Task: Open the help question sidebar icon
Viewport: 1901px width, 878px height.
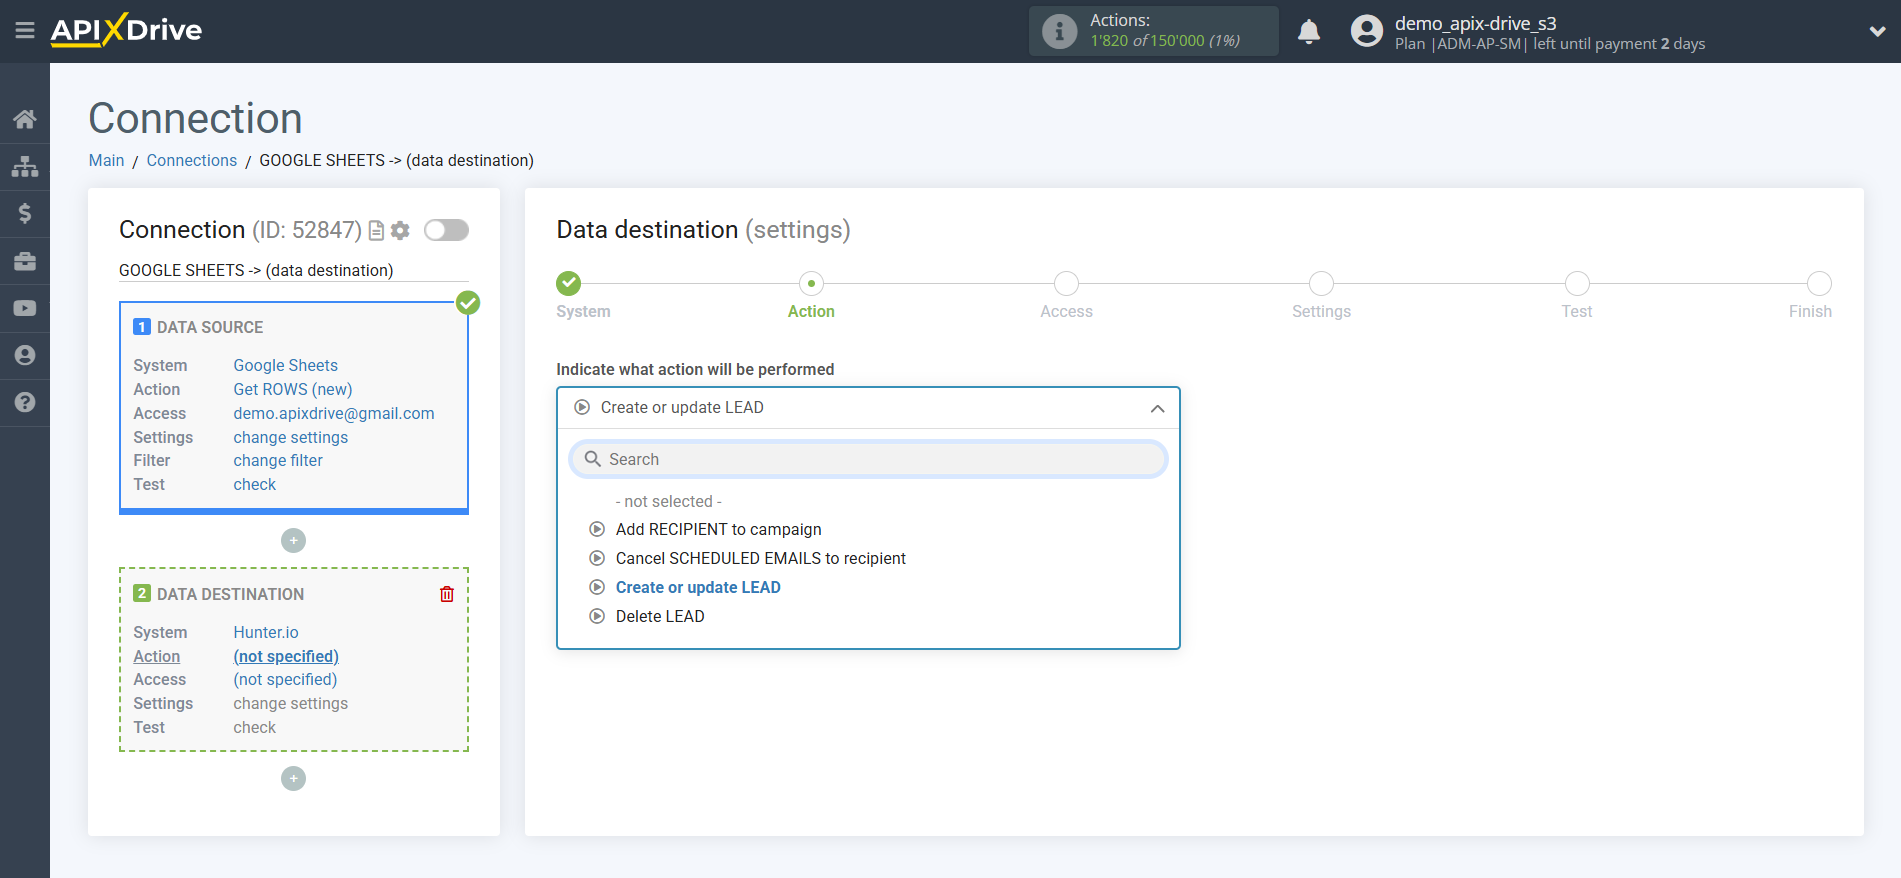Action: point(25,402)
